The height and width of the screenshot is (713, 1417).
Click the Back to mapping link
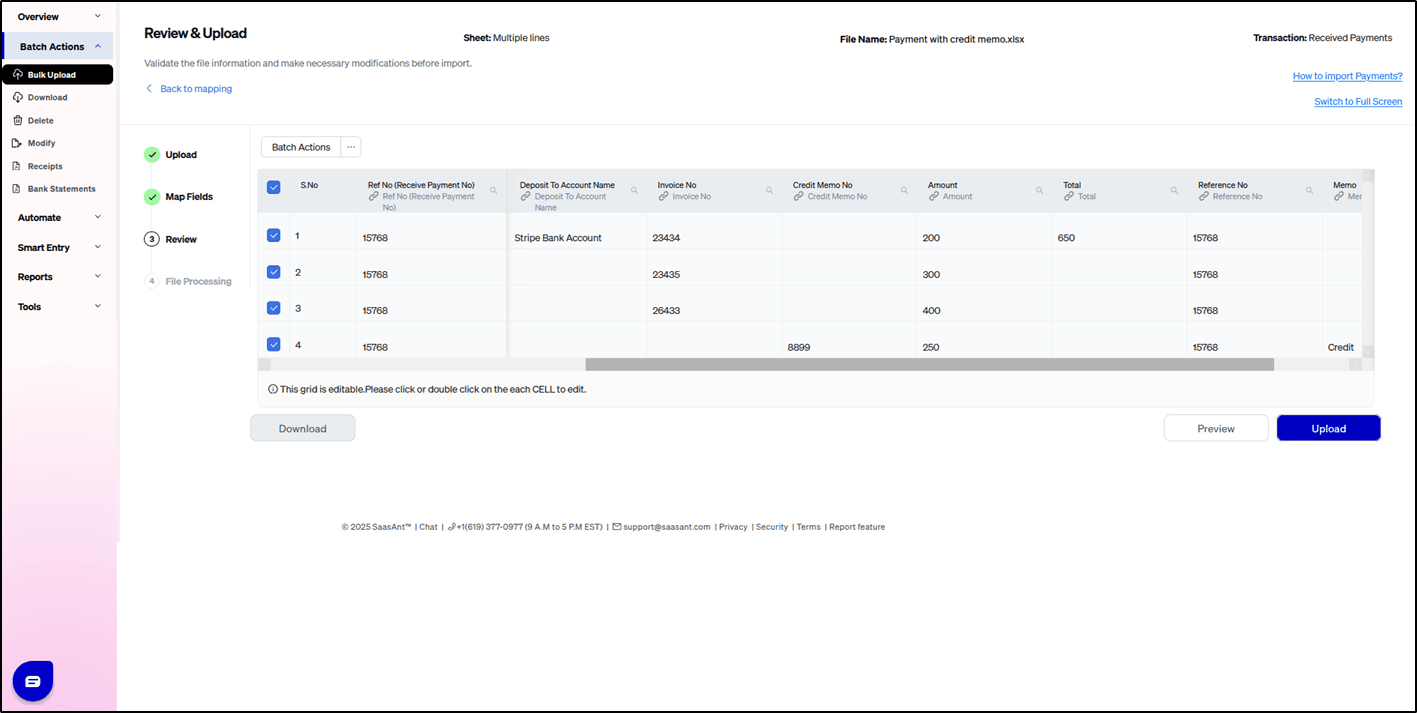tap(195, 89)
